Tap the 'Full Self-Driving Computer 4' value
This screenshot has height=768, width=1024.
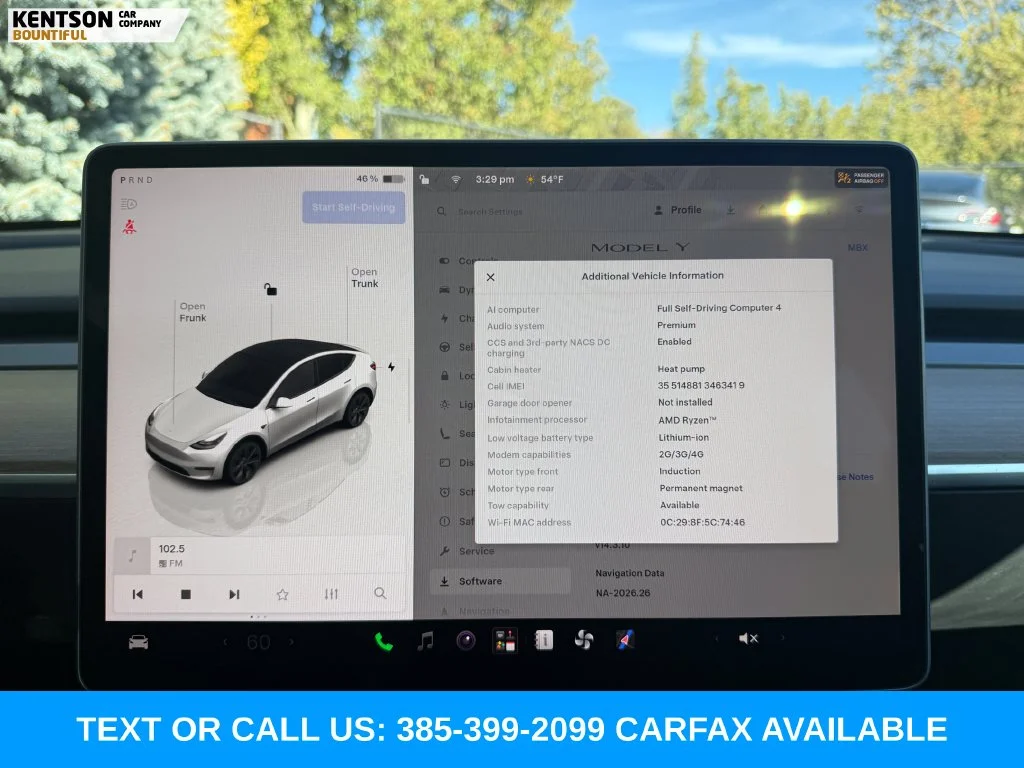[x=719, y=308]
